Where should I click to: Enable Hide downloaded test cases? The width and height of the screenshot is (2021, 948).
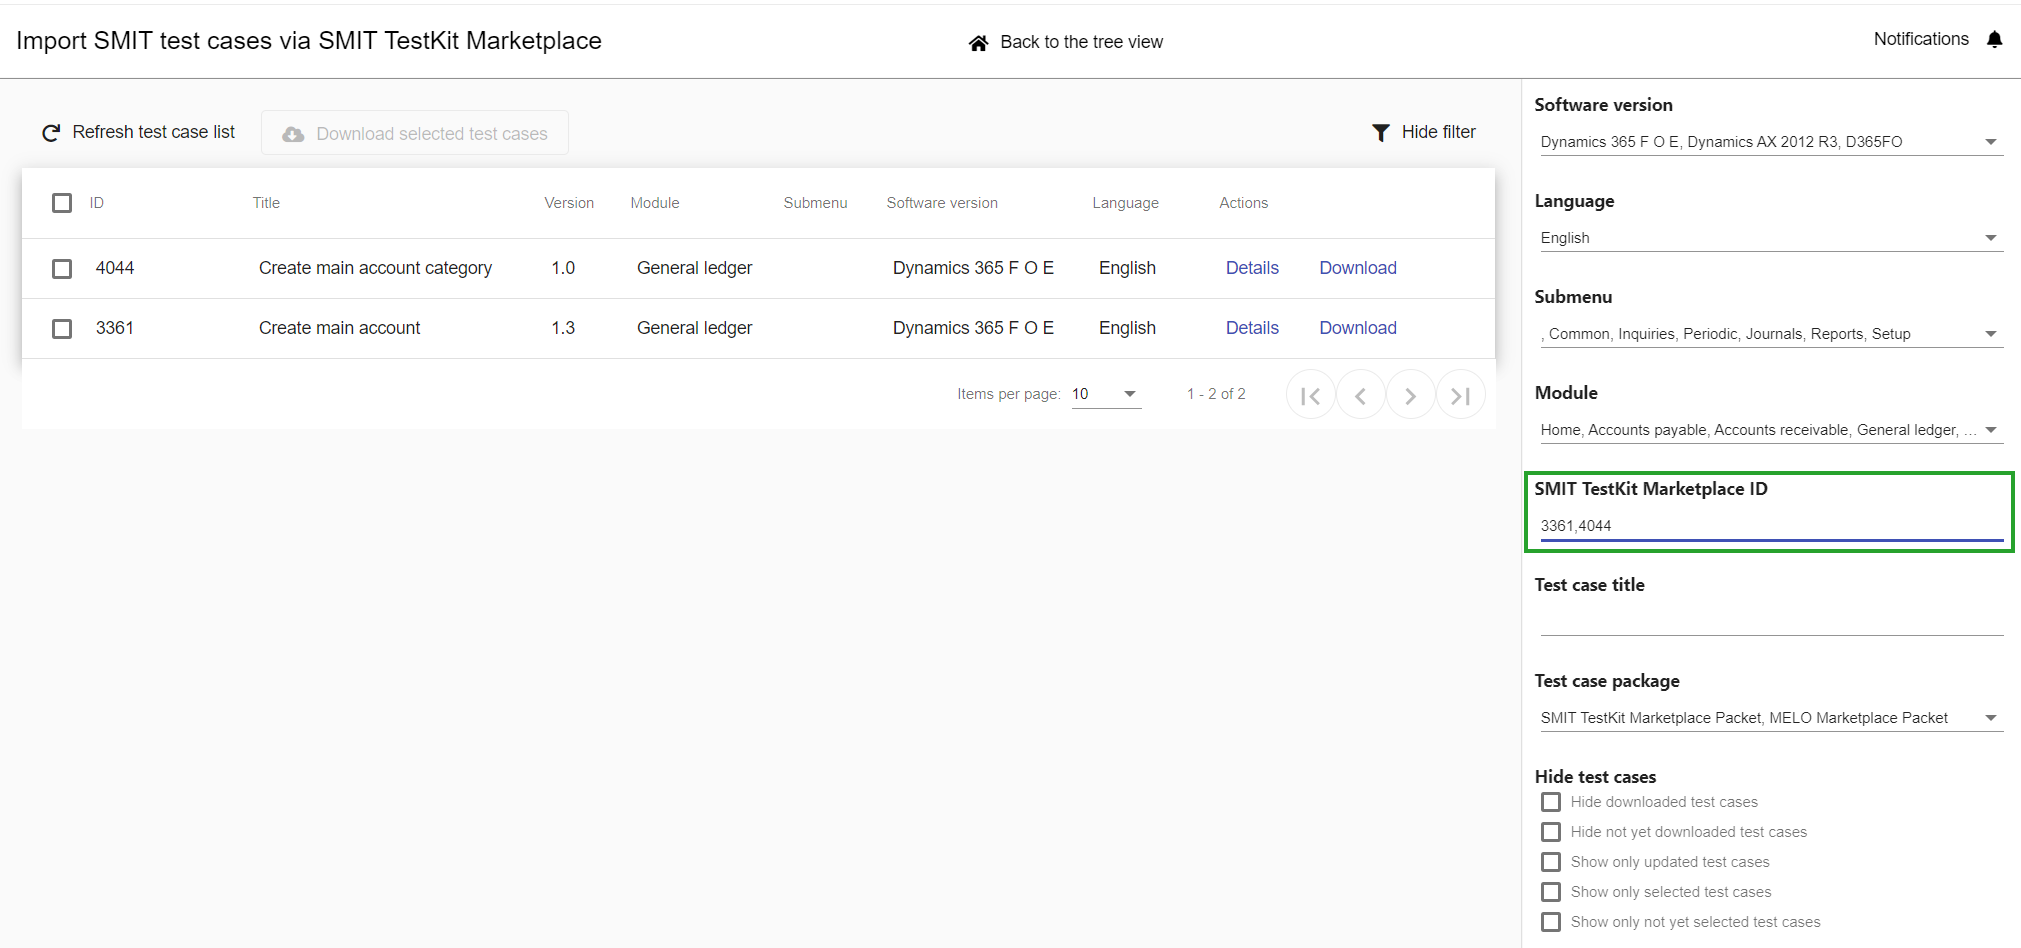pyautogui.click(x=1551, y=802)
